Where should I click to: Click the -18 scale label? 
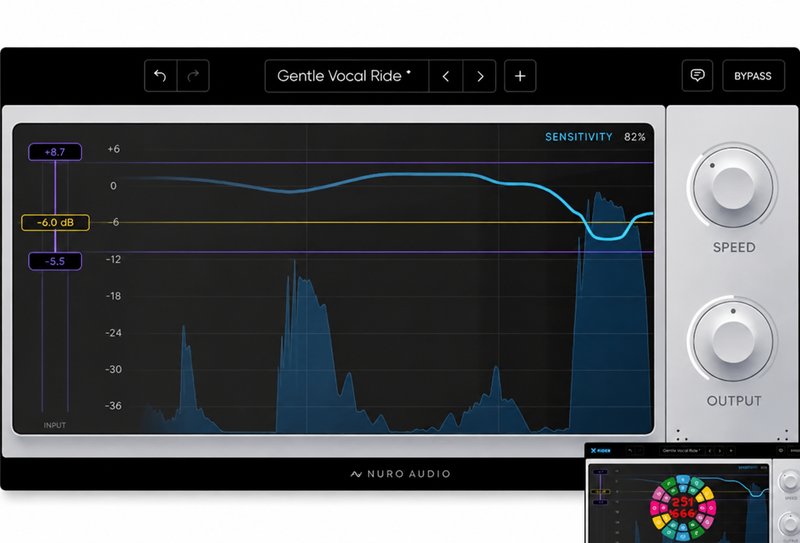tap(113, 296)
